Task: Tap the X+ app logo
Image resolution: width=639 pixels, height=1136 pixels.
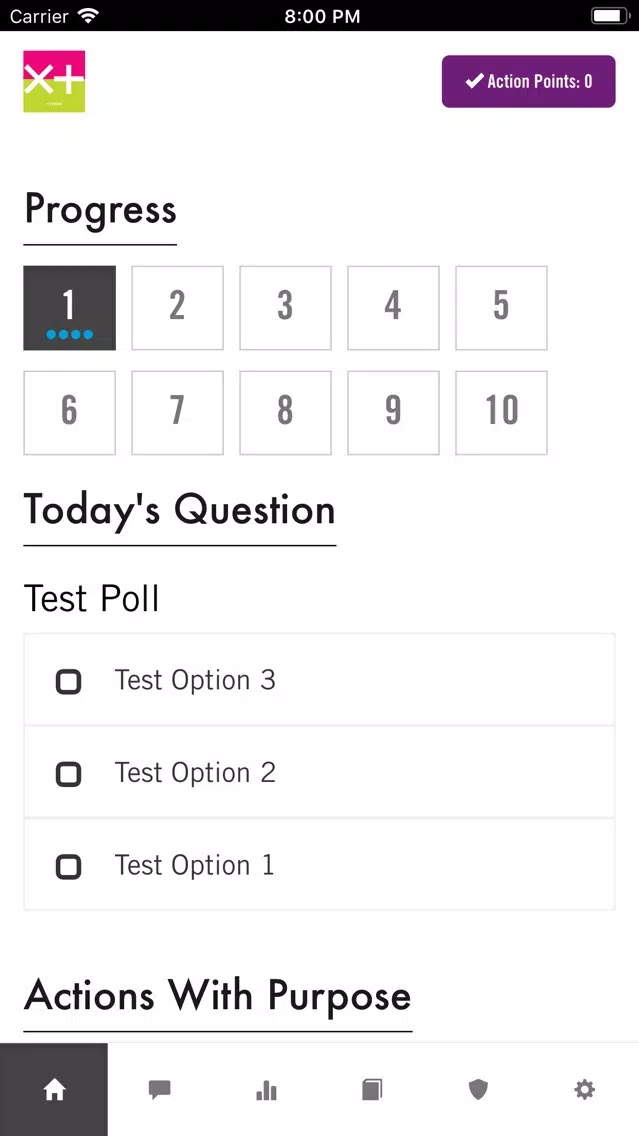Action: coord(54,81)
